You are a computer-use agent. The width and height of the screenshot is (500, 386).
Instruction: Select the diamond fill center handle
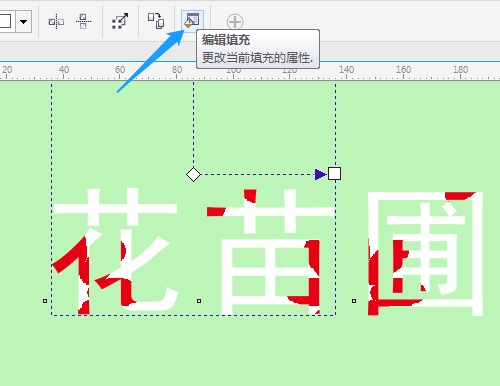(193, 174)
